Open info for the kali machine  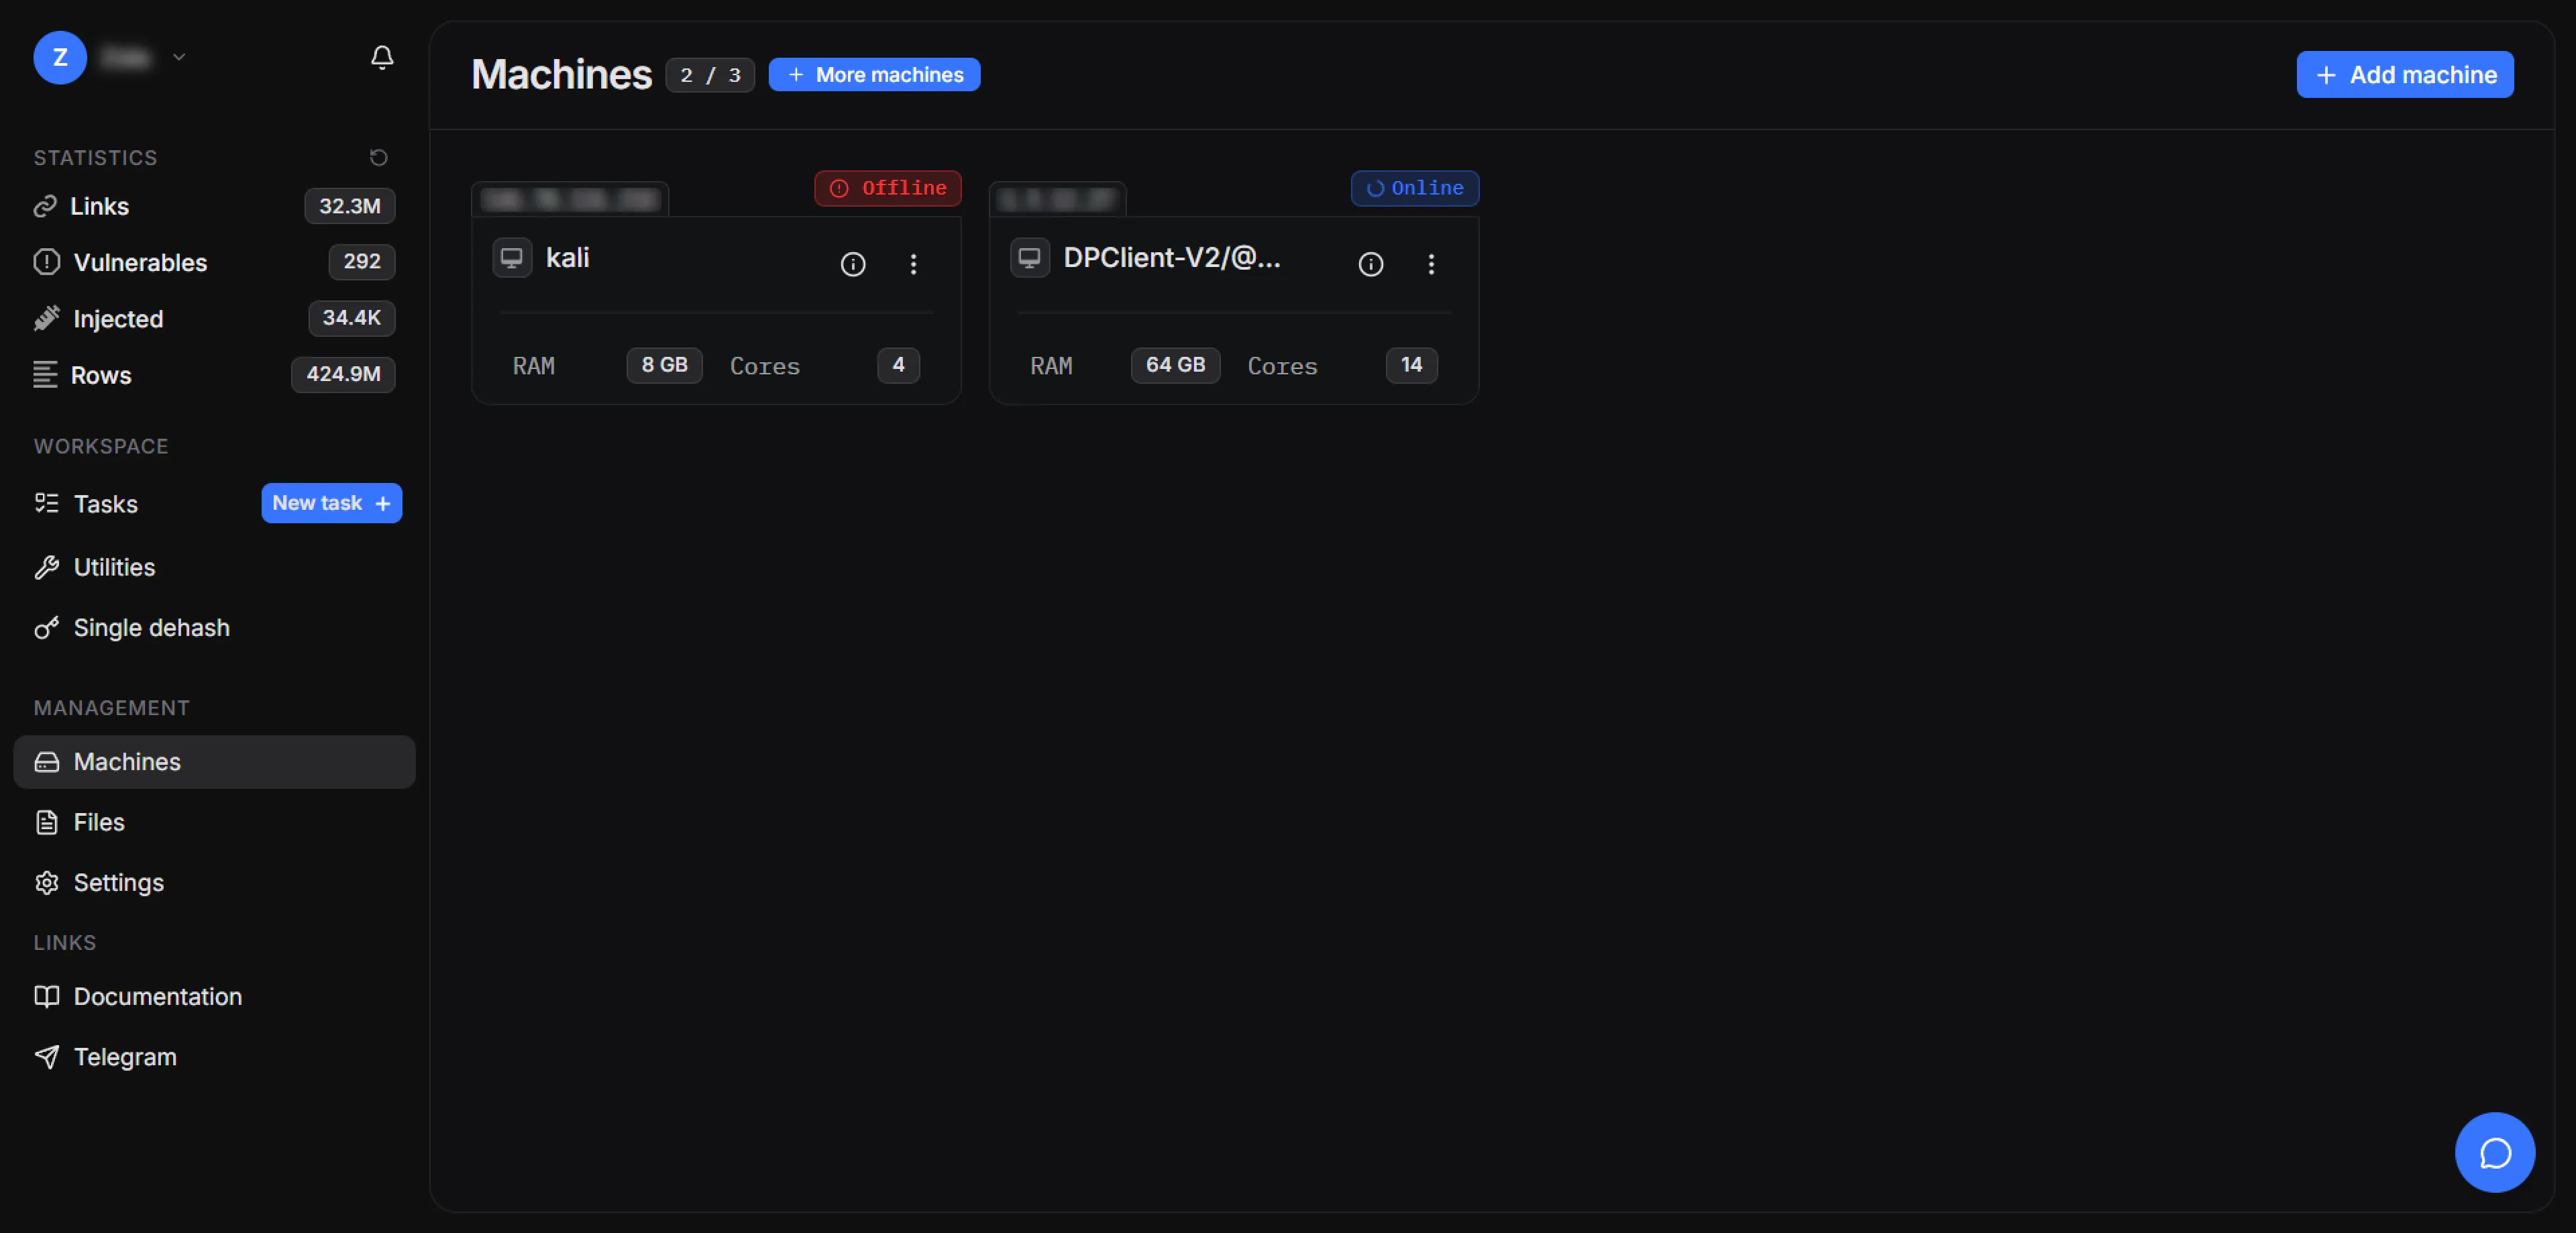click(x=852, y=264)
